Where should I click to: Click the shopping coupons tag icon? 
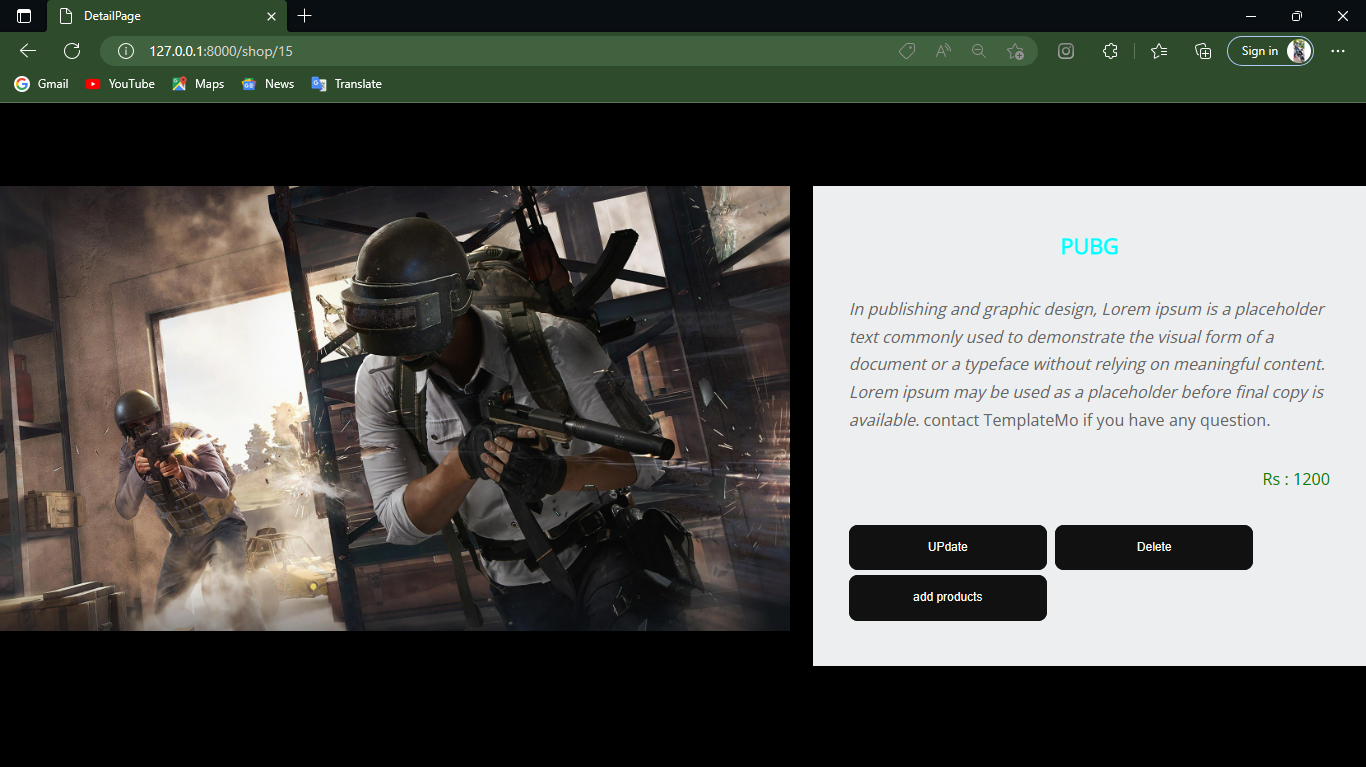tap(906, 51)
